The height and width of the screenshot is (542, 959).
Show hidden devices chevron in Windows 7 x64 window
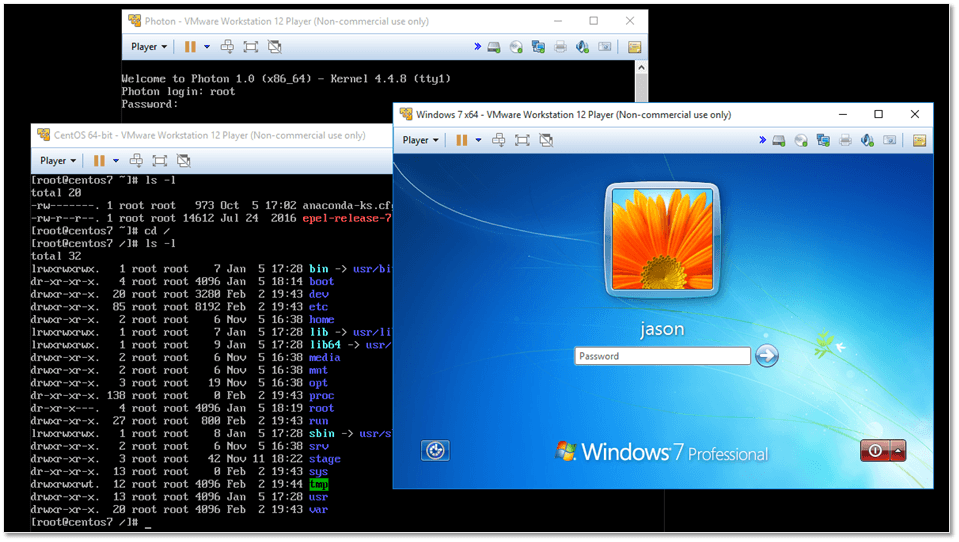pos(762,140)
